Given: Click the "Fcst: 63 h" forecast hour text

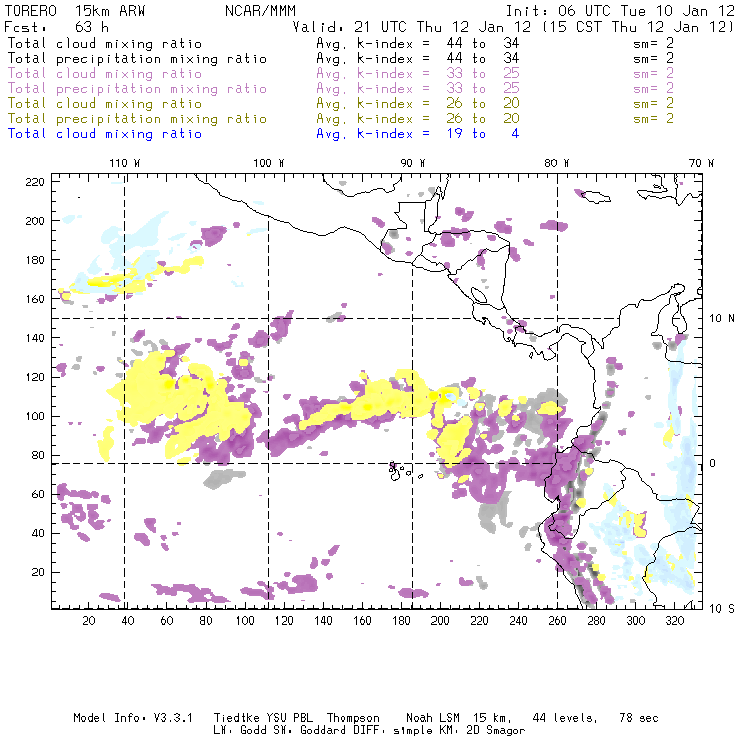Looking at the screenshot, I should tap(57, 27).
